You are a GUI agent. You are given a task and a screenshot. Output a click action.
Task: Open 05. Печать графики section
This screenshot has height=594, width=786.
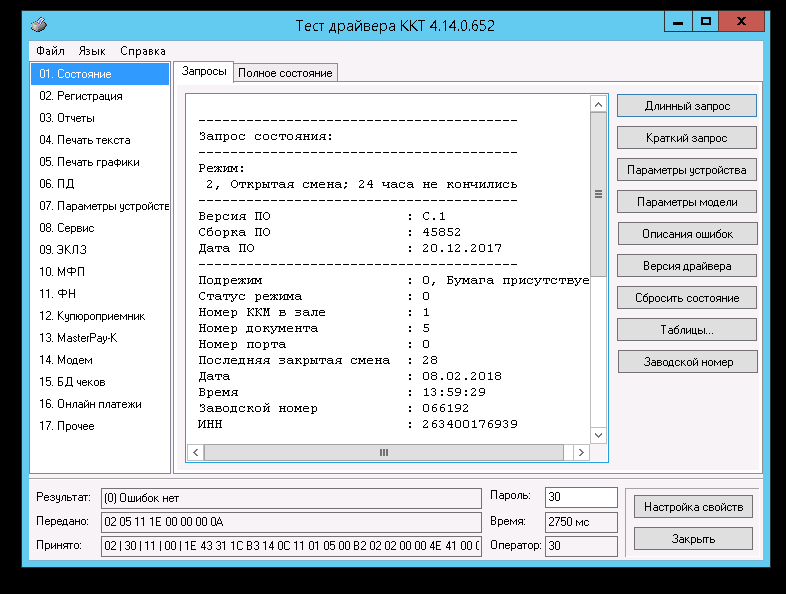coord(100,162)
